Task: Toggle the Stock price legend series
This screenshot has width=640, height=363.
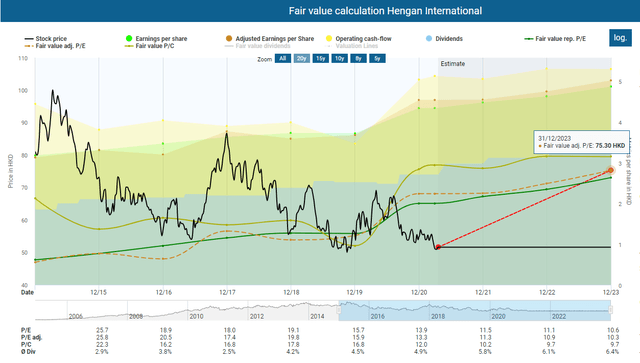Action: point(46,38)
